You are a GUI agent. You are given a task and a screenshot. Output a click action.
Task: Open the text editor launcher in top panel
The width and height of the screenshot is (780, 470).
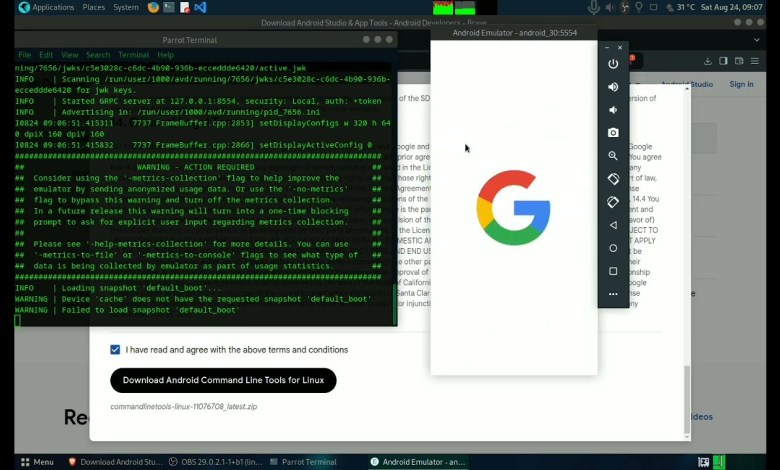coord(185,7)
